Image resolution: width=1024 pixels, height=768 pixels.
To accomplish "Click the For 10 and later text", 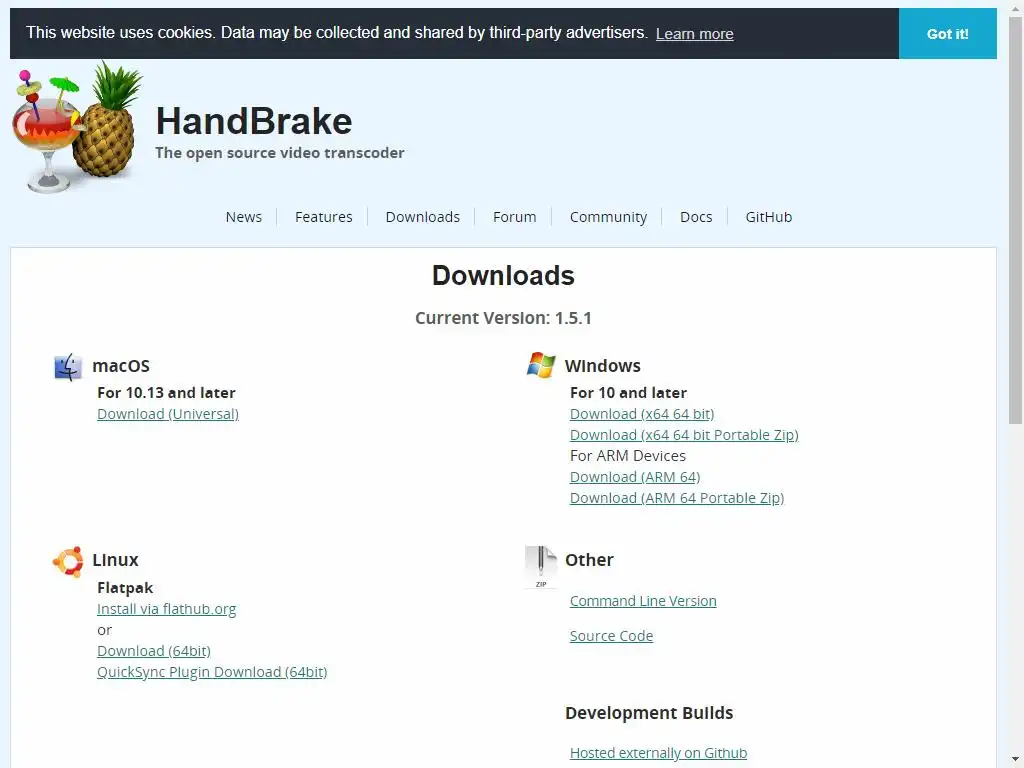I will [x=628, y=392].
